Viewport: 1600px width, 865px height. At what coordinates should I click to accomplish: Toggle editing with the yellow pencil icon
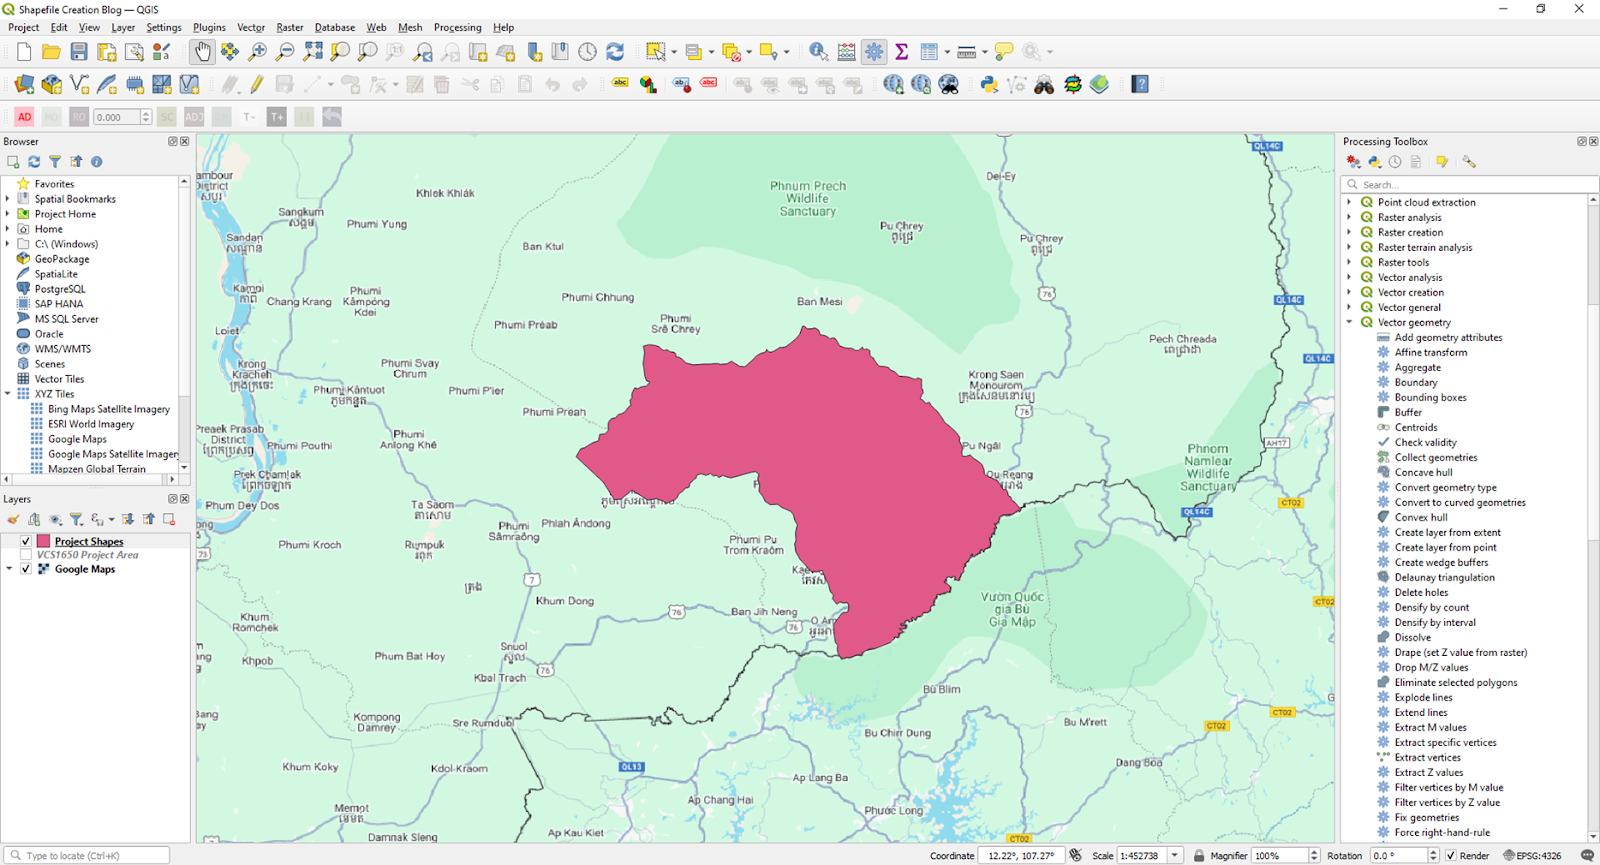(257, 85)
